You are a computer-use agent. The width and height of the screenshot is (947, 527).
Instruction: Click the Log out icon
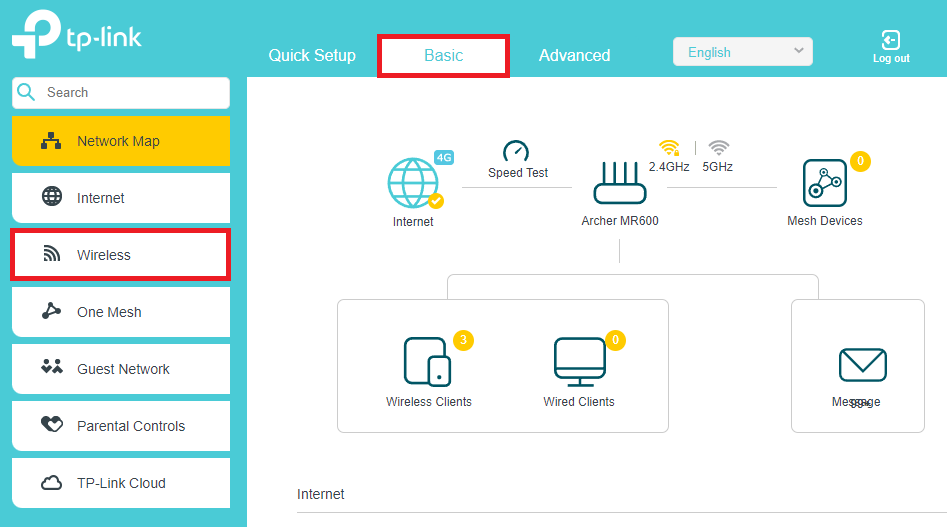[891, 40]
